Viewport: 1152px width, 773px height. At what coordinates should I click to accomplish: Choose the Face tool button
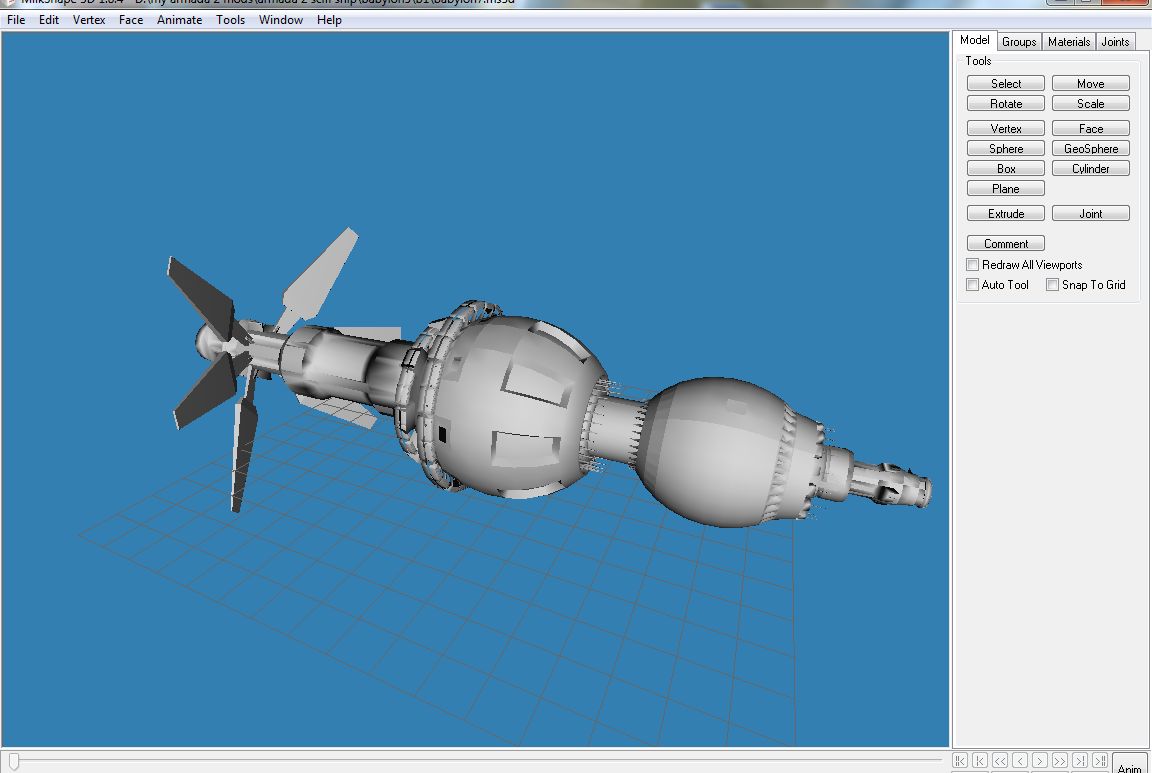tap(1091, 129)
